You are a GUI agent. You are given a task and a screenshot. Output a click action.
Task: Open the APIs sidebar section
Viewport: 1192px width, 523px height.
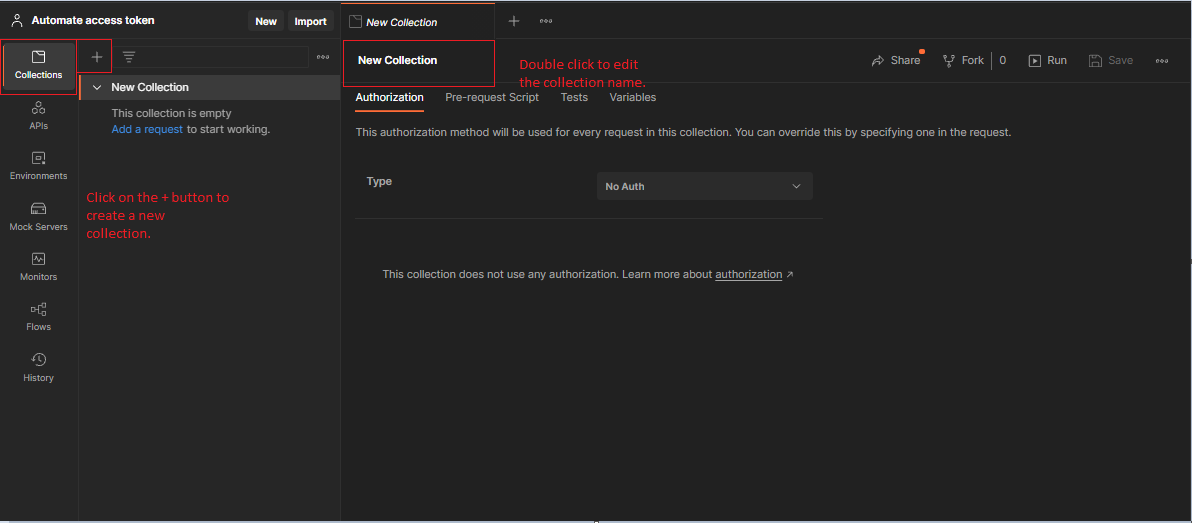pos(39,116)
